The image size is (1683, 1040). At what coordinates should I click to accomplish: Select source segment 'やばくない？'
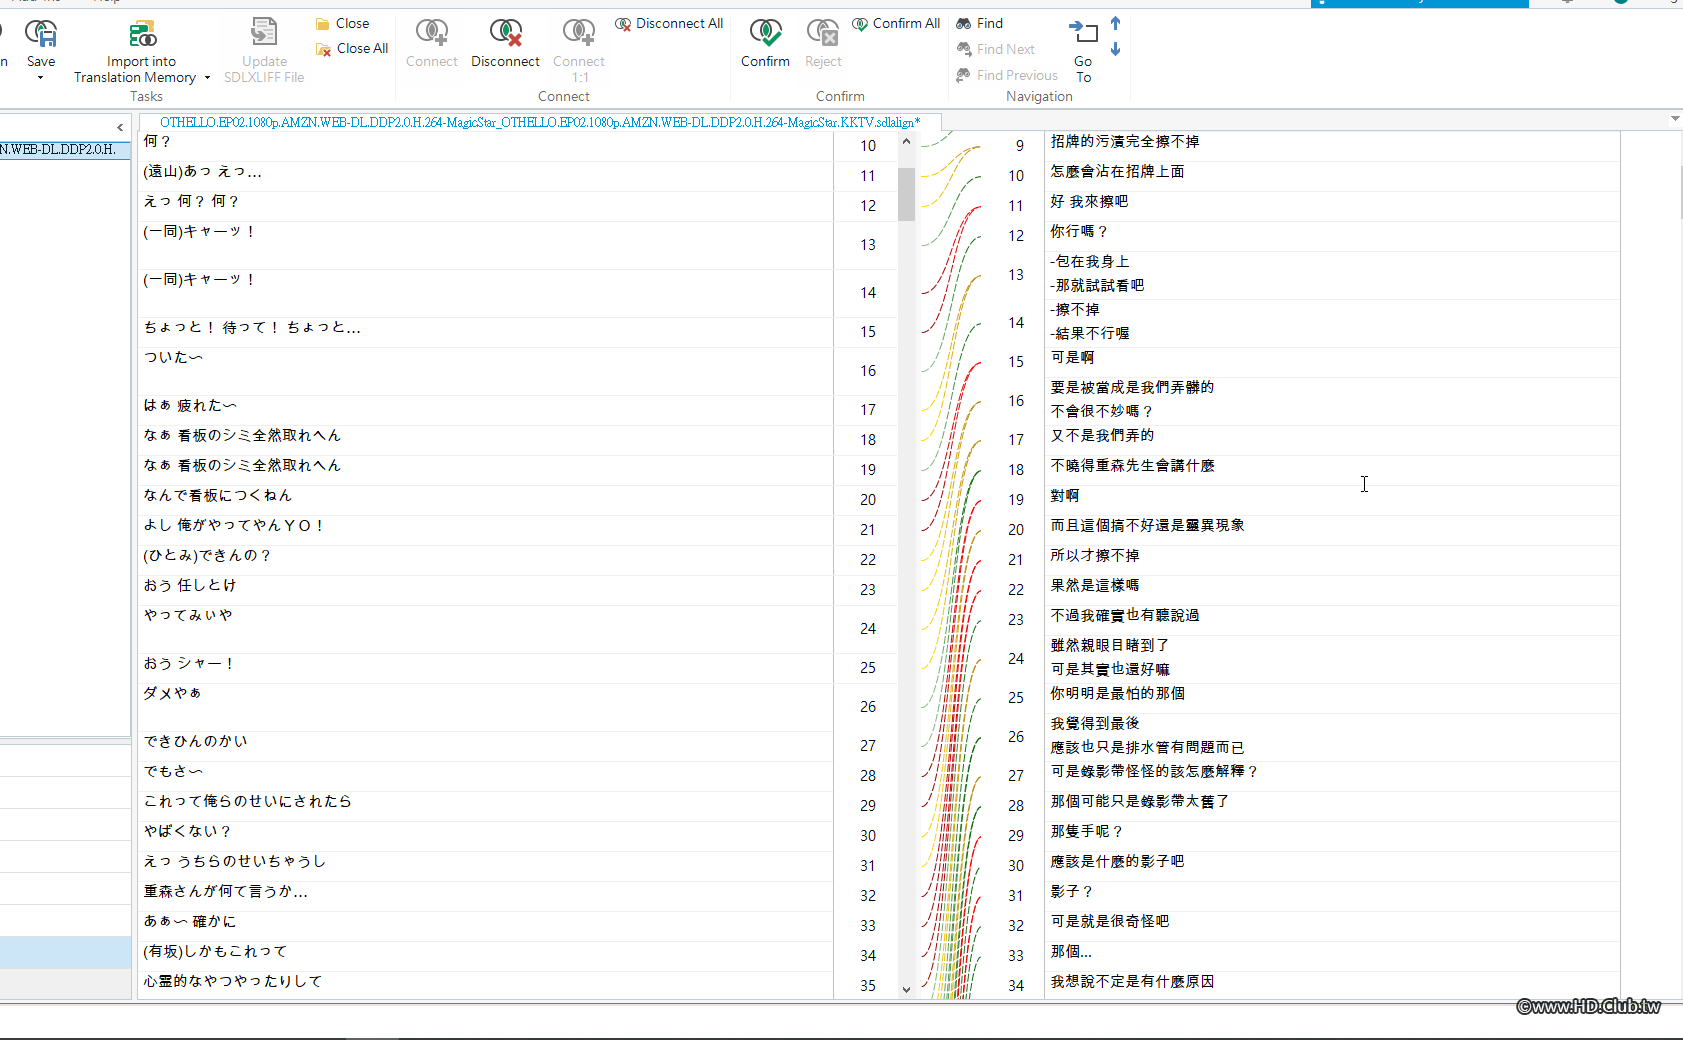[486, 836]
